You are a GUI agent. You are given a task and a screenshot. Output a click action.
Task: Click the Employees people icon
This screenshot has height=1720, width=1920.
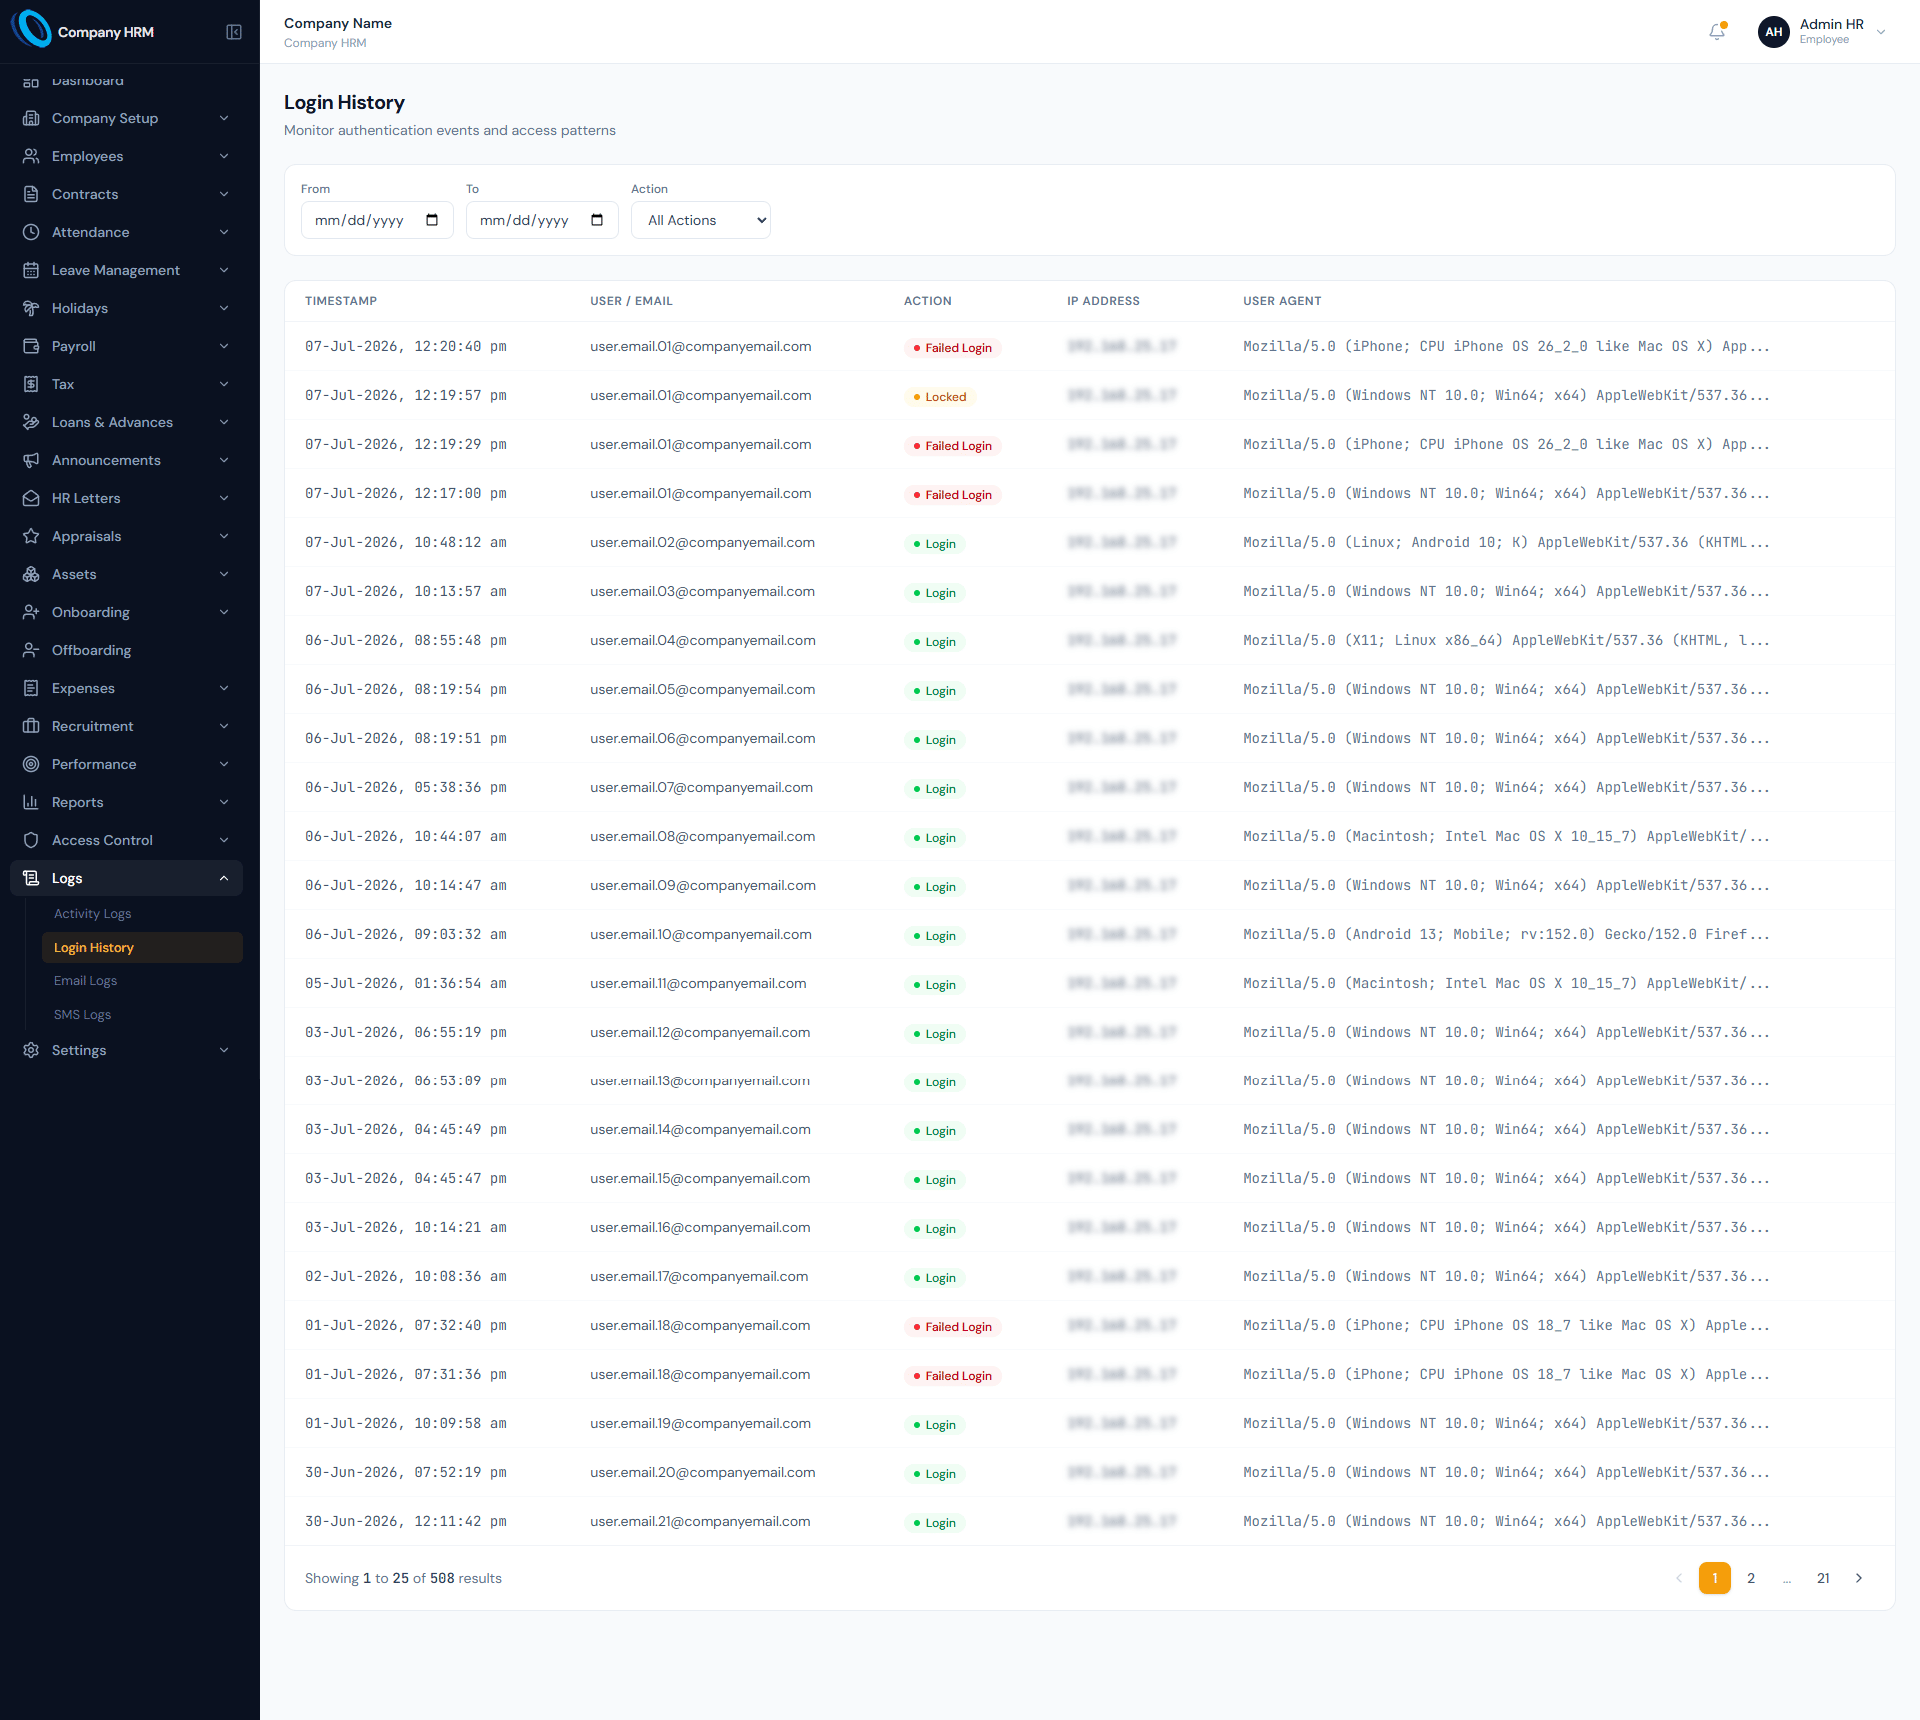point(31,156)
